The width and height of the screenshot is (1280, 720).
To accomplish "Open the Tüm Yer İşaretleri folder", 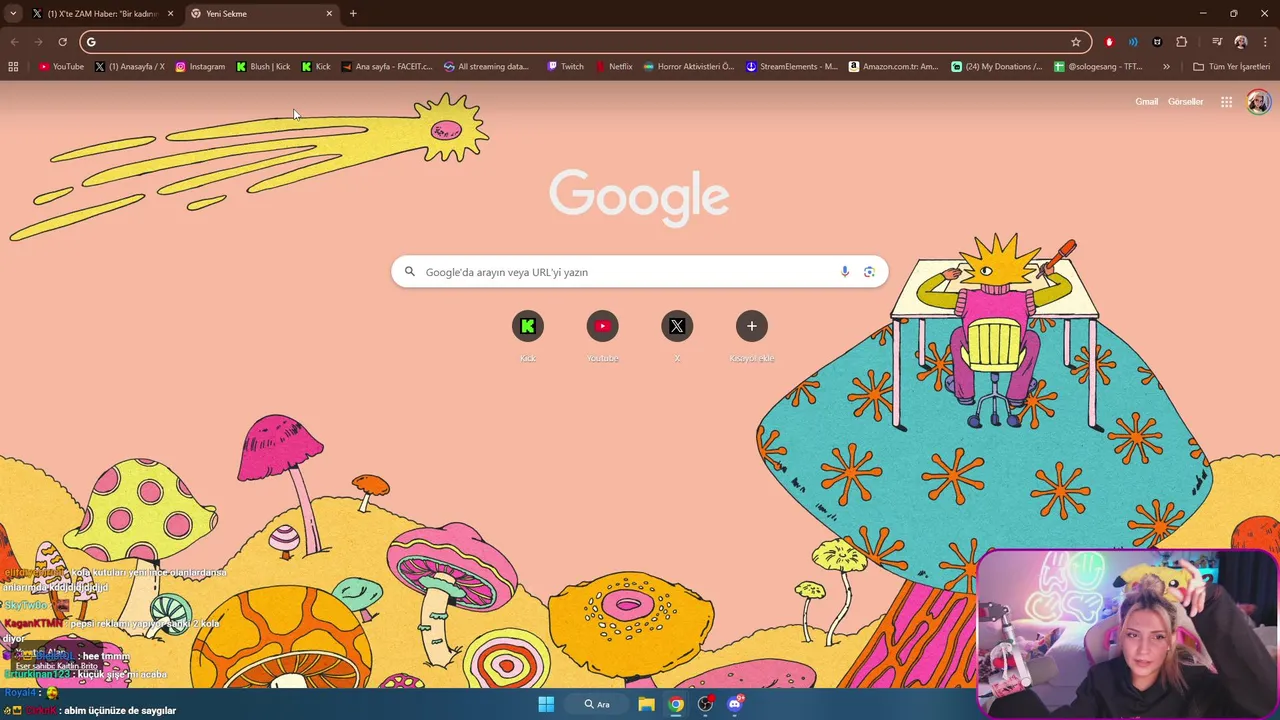I will pos(1231,67).
